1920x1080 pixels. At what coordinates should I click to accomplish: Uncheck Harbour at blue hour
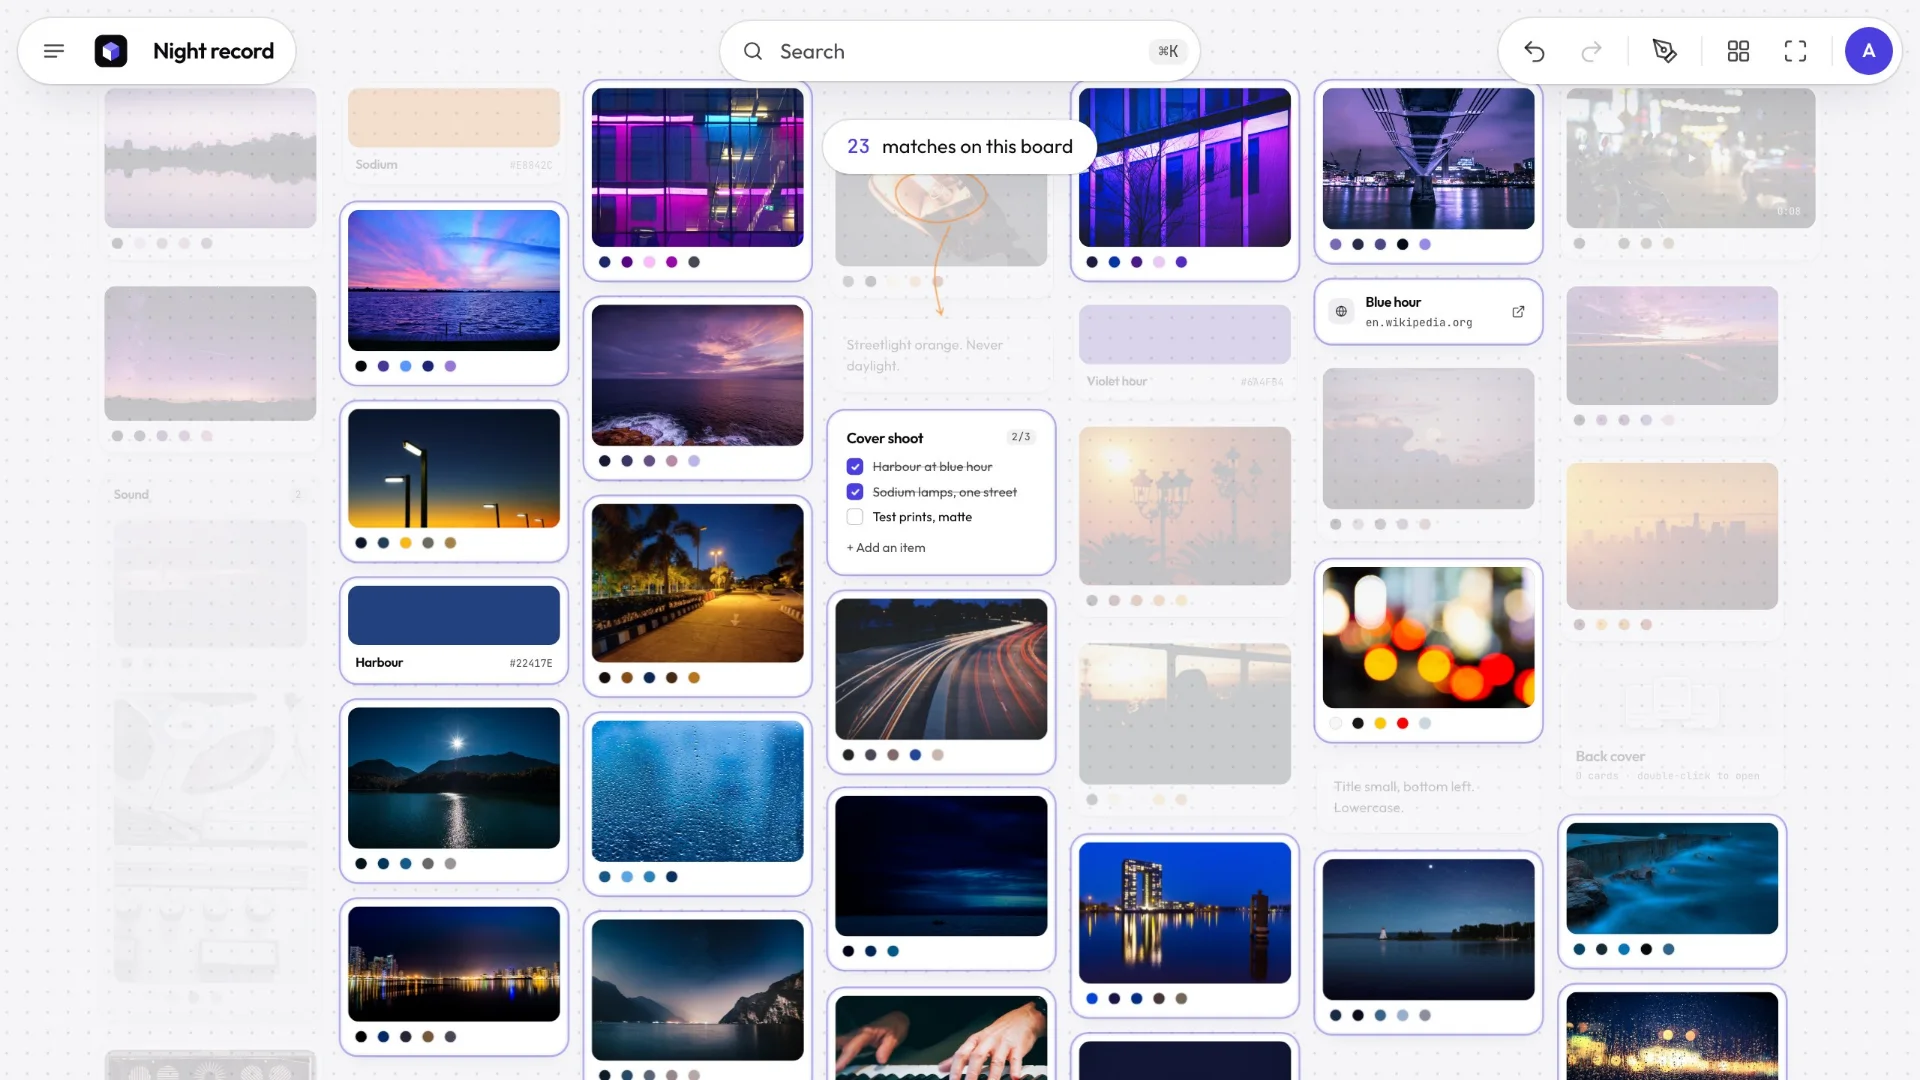click(855, 467)
